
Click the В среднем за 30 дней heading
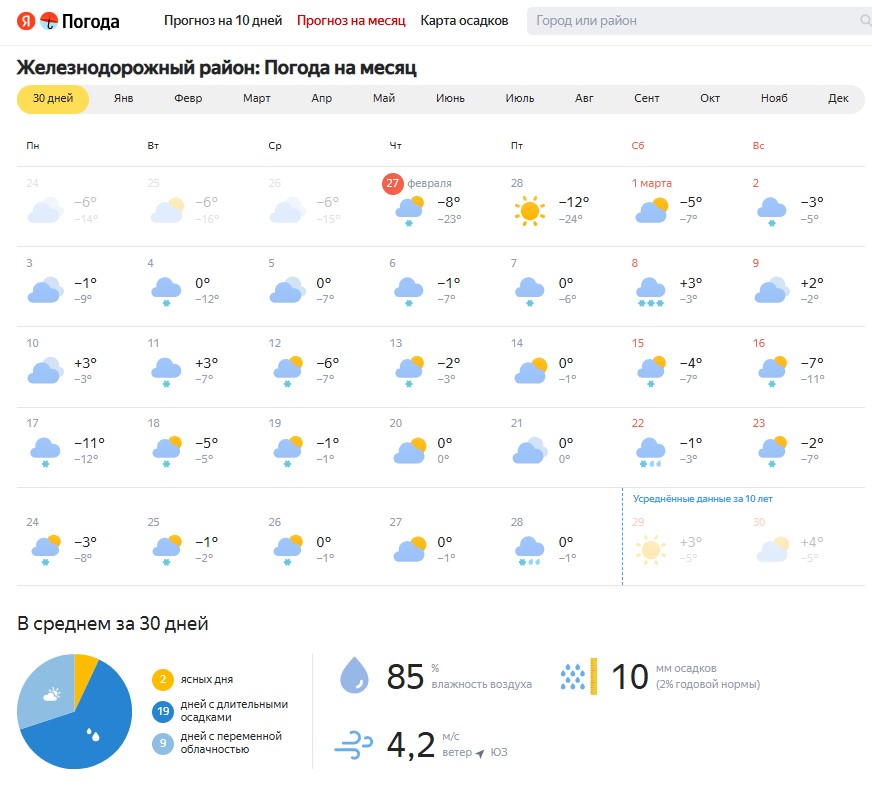tap(113, 624)
